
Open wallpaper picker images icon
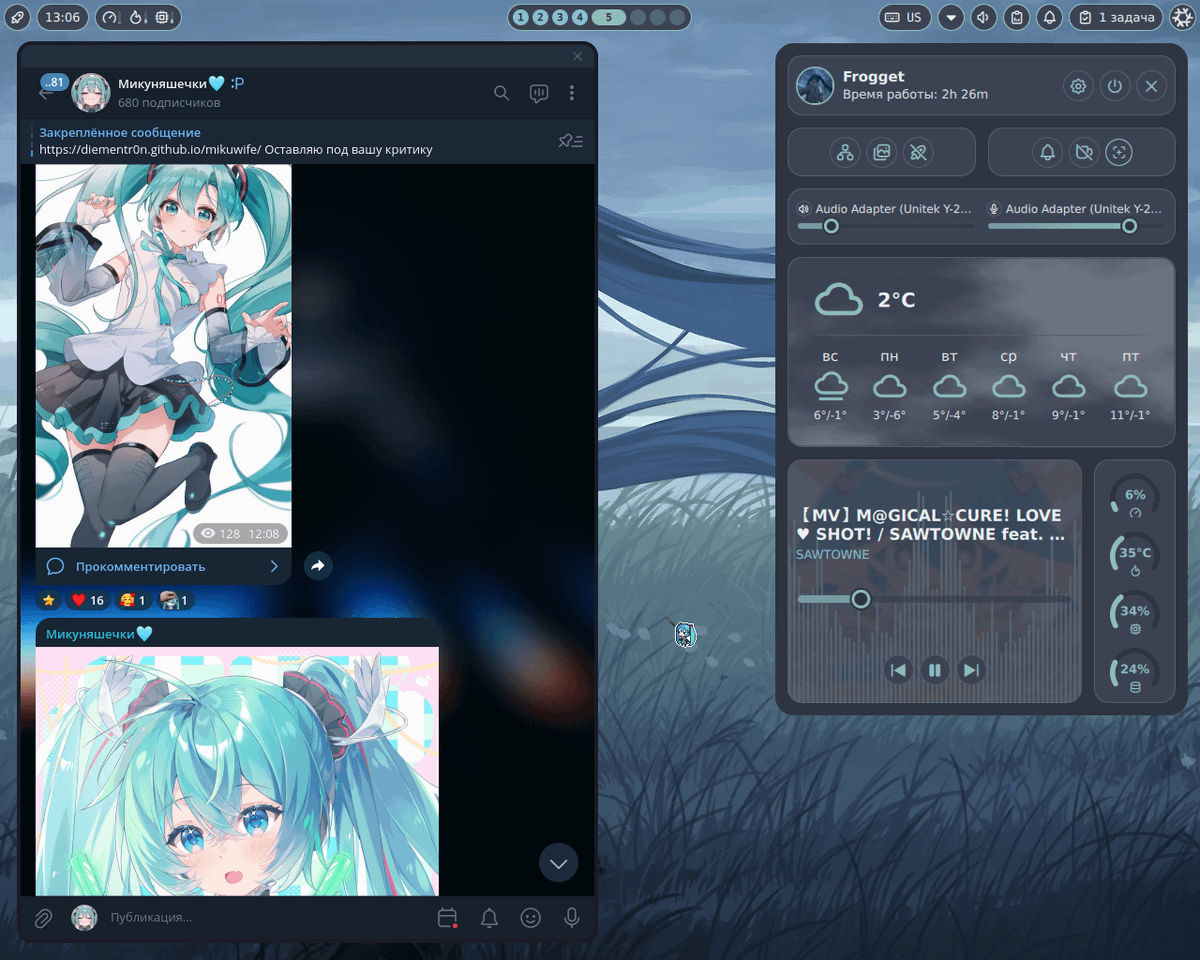click(881, 152)
